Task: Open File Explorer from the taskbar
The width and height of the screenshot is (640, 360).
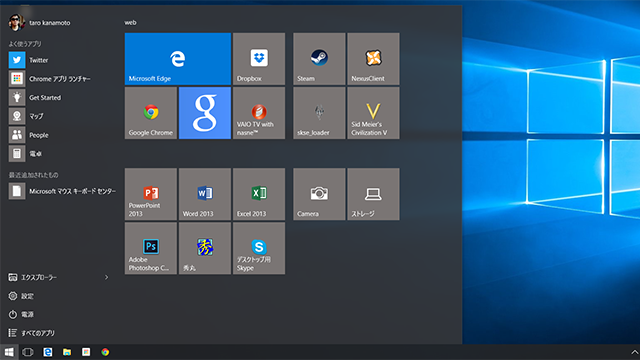Action: click(x=67, y=352)
